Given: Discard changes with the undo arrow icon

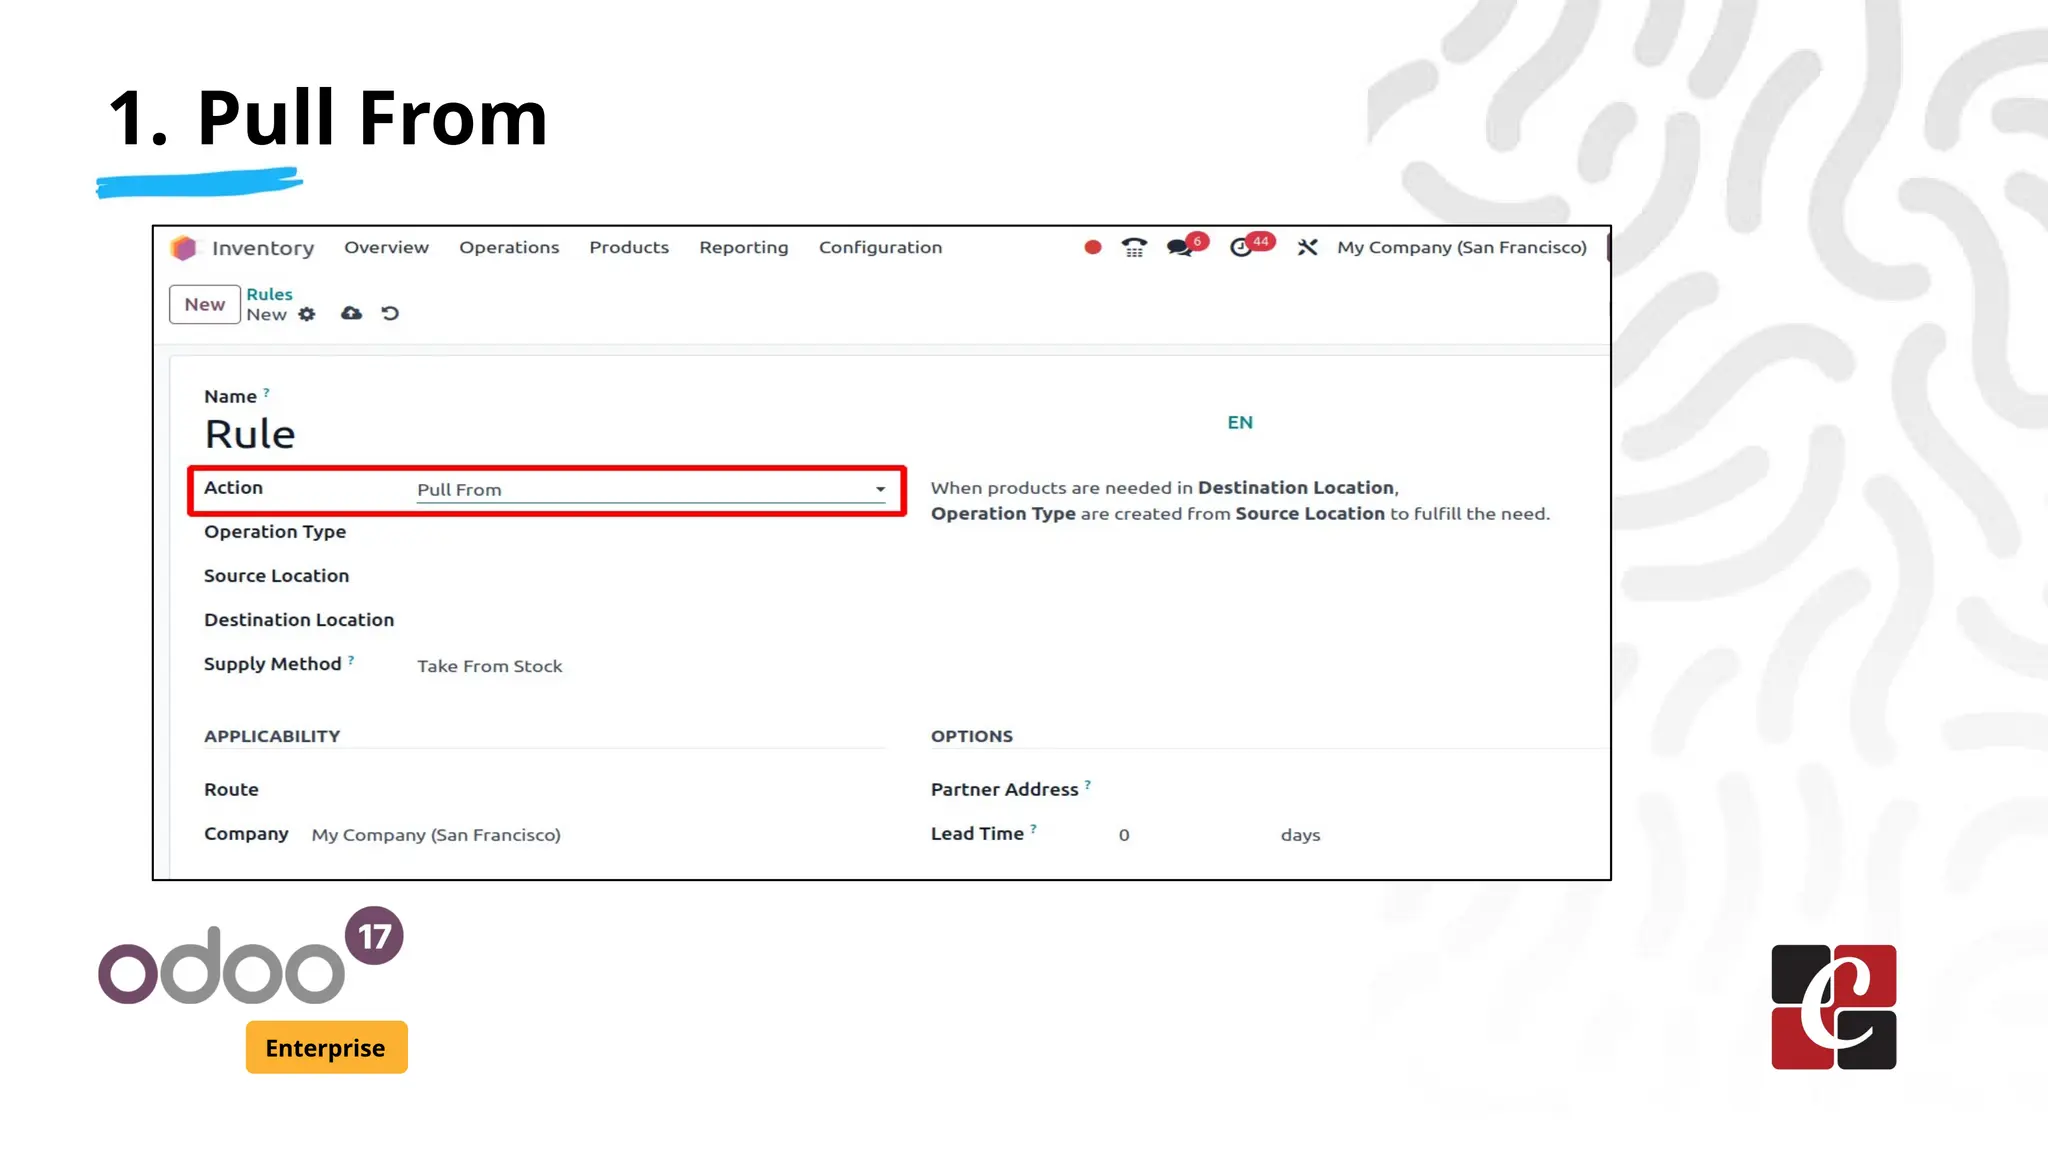Looking at the screenshot, I should click(x=390, y=314).
